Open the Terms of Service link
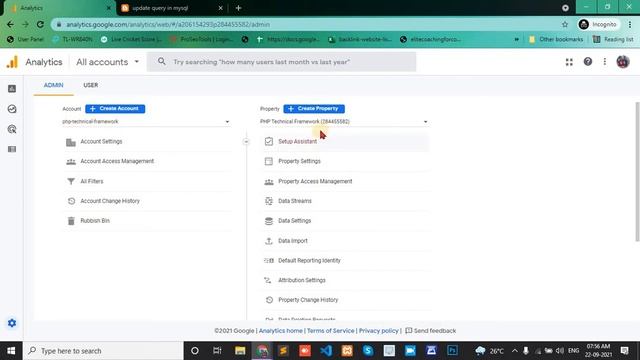Screen dimensions: 640x360 click(x=331, y=331)
